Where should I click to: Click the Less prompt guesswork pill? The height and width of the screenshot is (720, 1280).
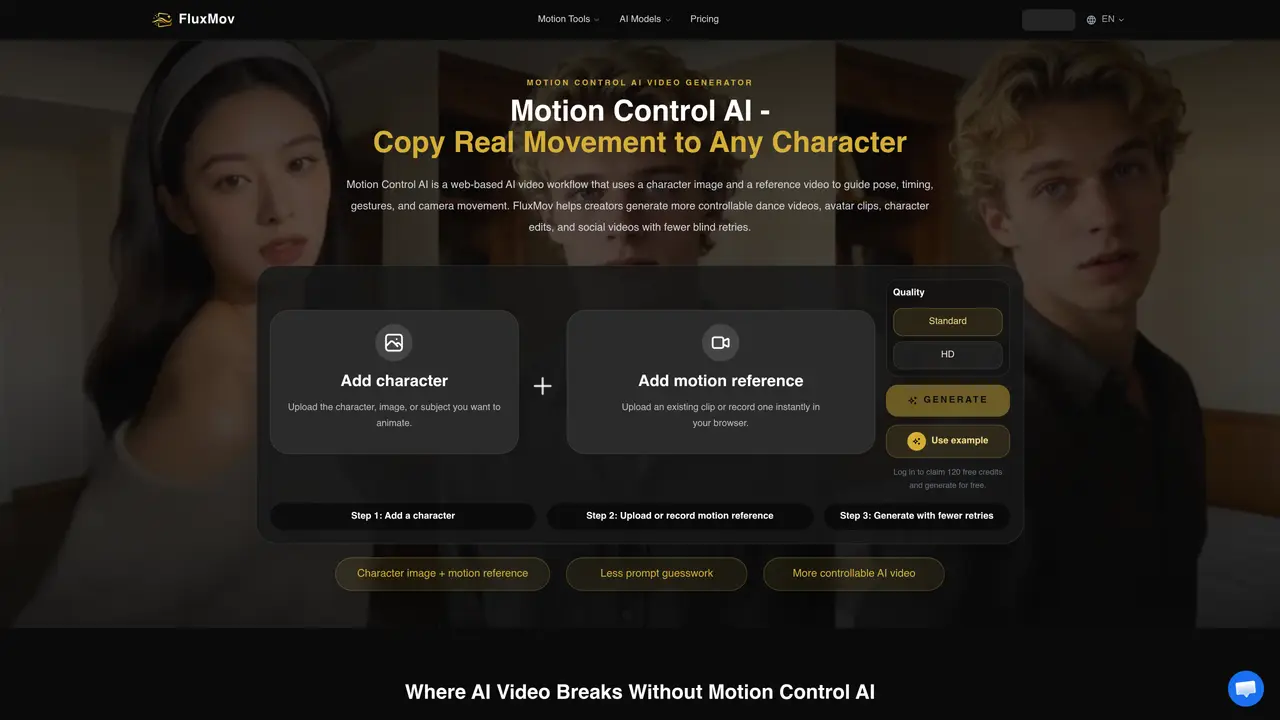656,574
